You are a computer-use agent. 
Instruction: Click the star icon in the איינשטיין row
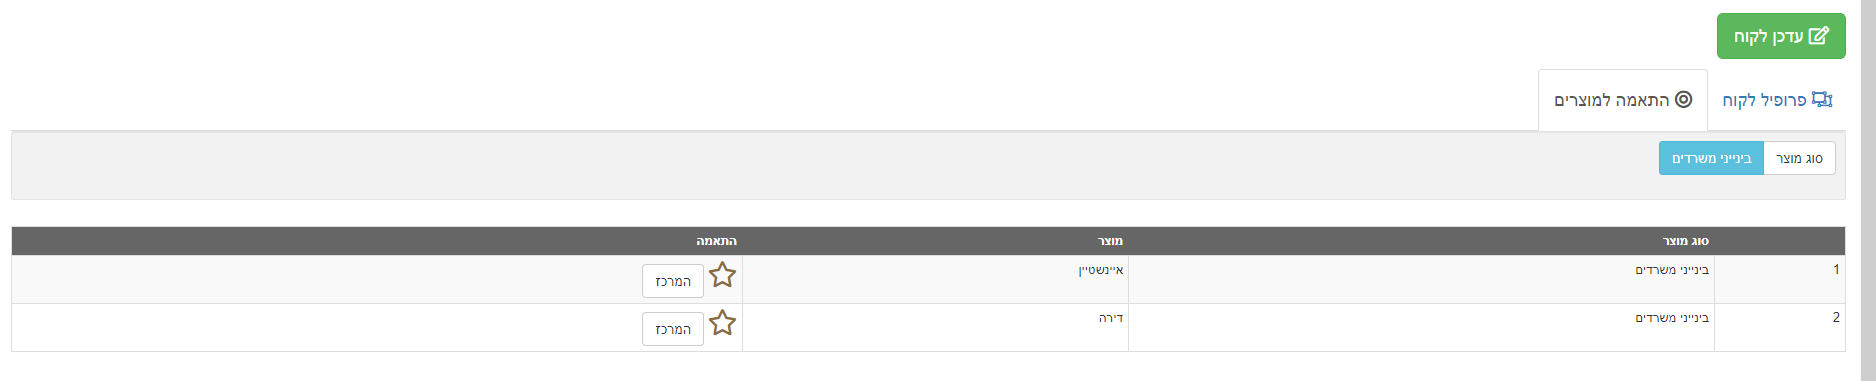[722, 275]
